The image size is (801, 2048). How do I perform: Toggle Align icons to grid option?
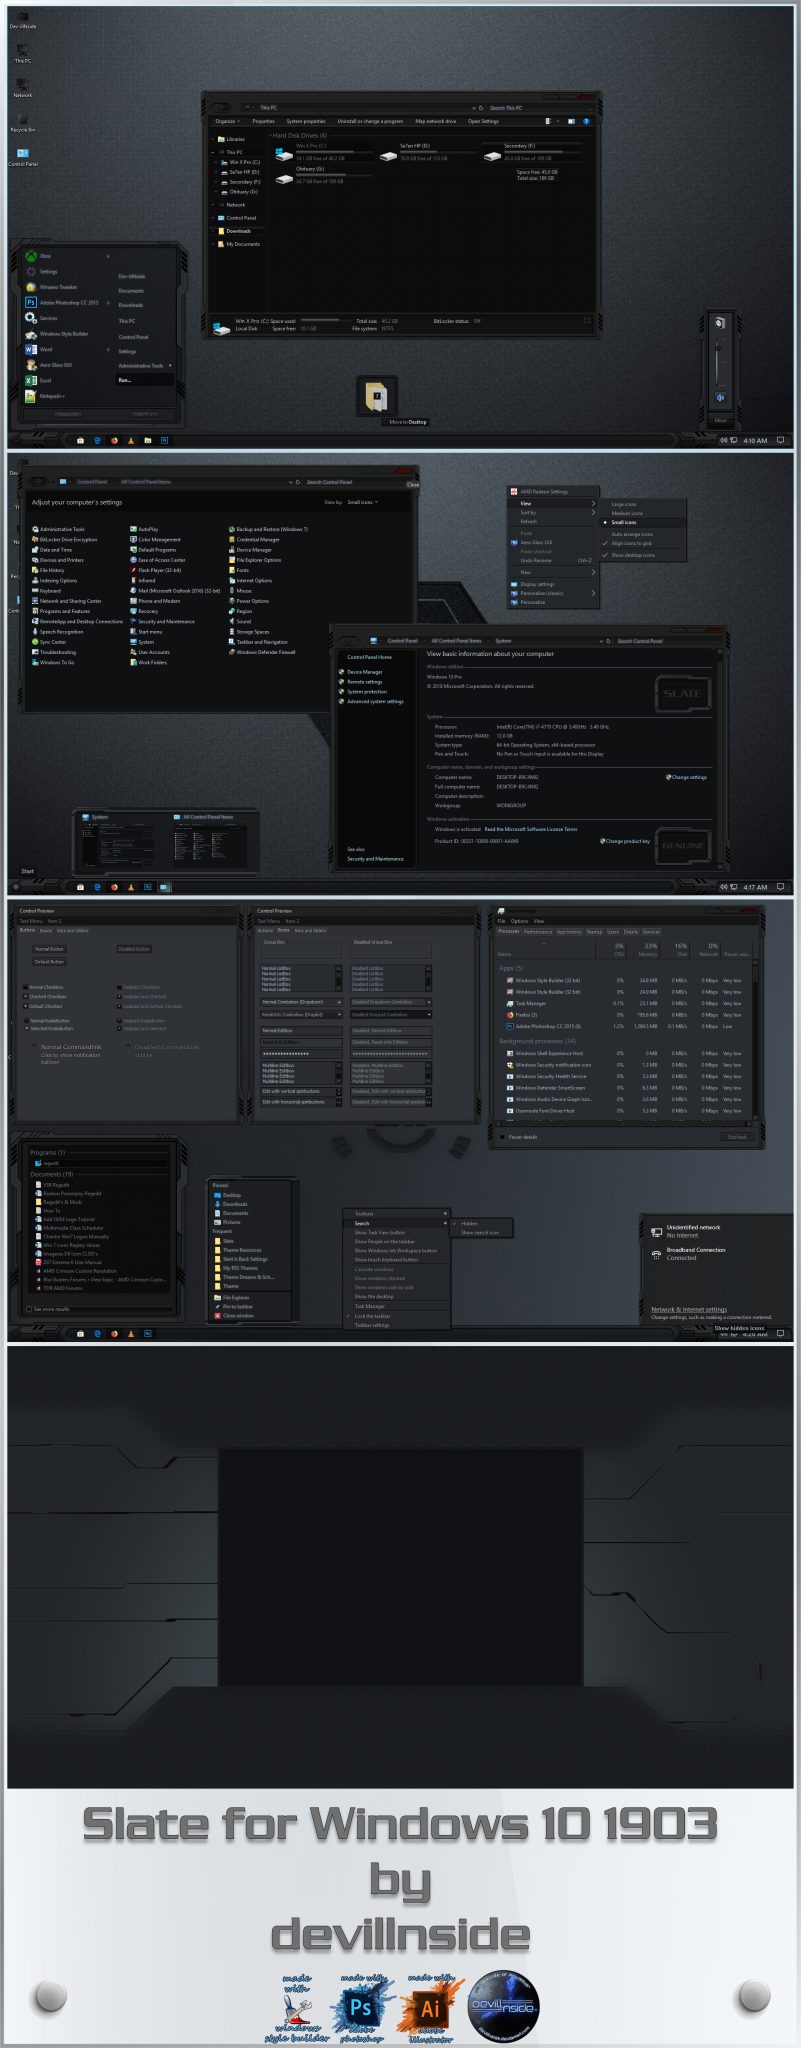coord(631,543)
